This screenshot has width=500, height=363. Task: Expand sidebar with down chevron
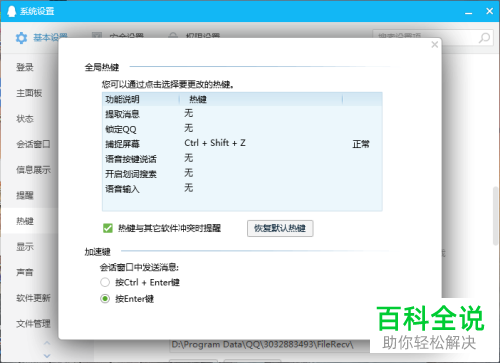point(47,355)
